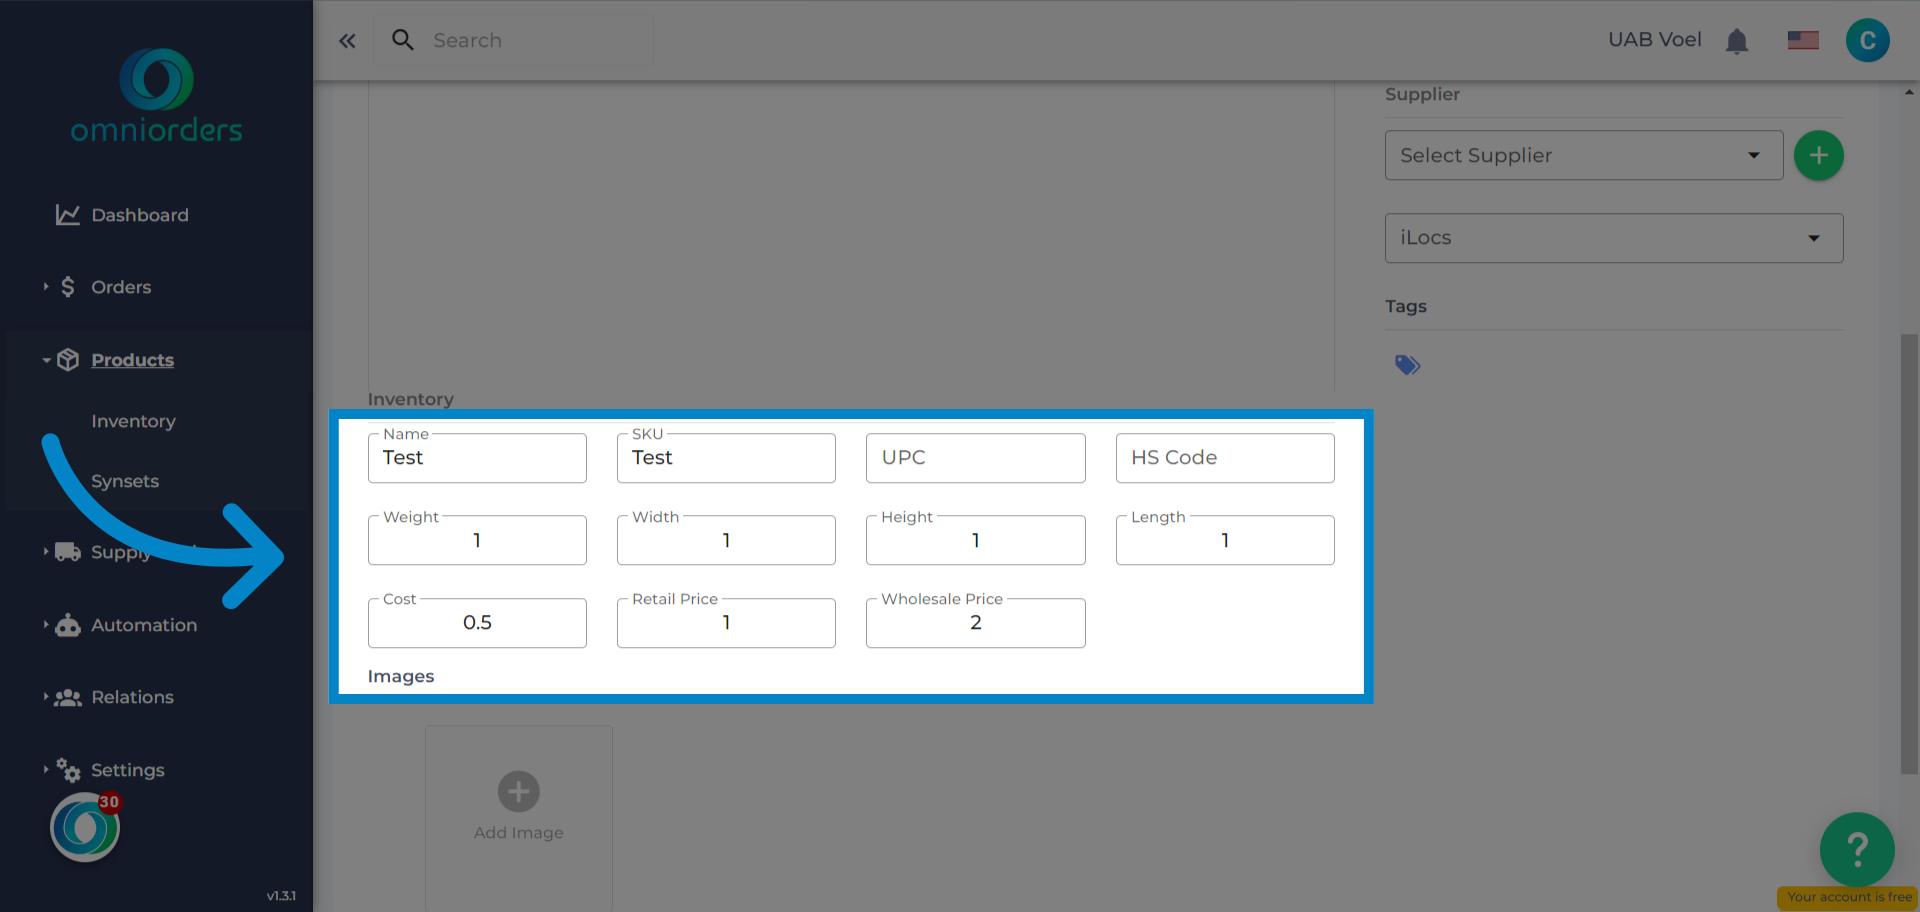Open Inventory submenu item
This screenshot has width=1920, height=912.
tap(133, 421)
